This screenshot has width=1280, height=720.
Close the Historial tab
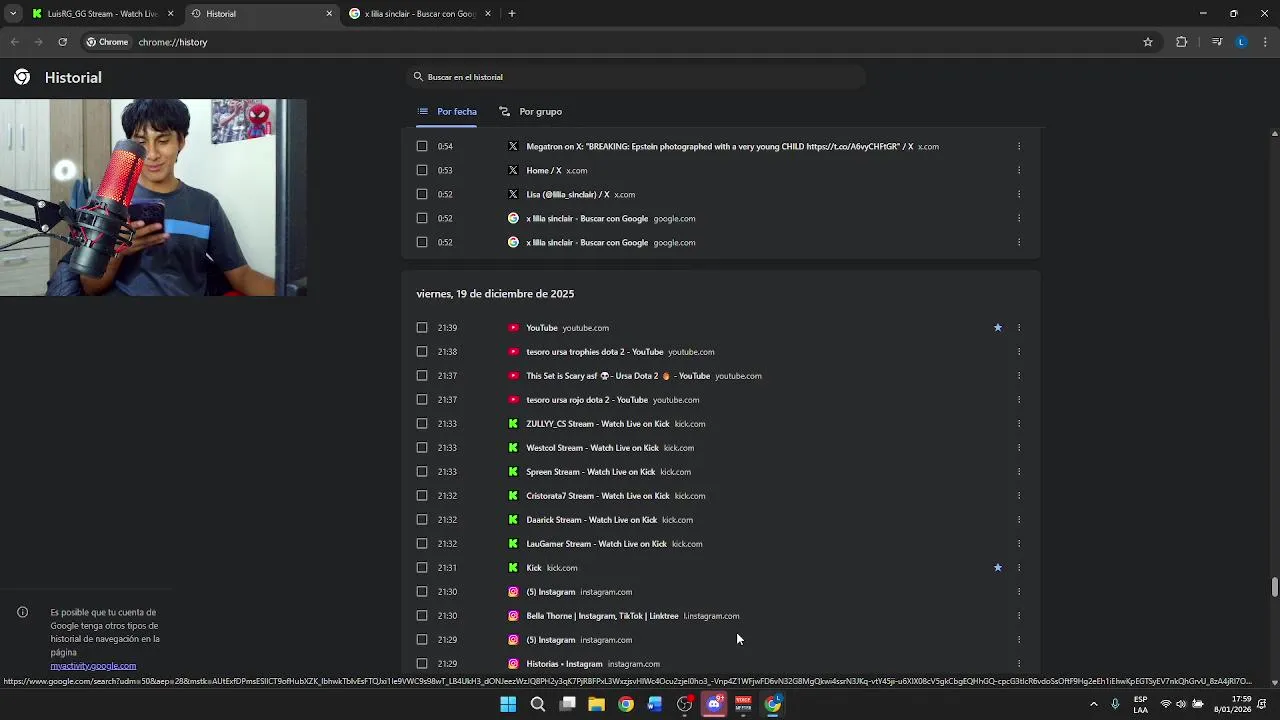click(x=329, y=14)
